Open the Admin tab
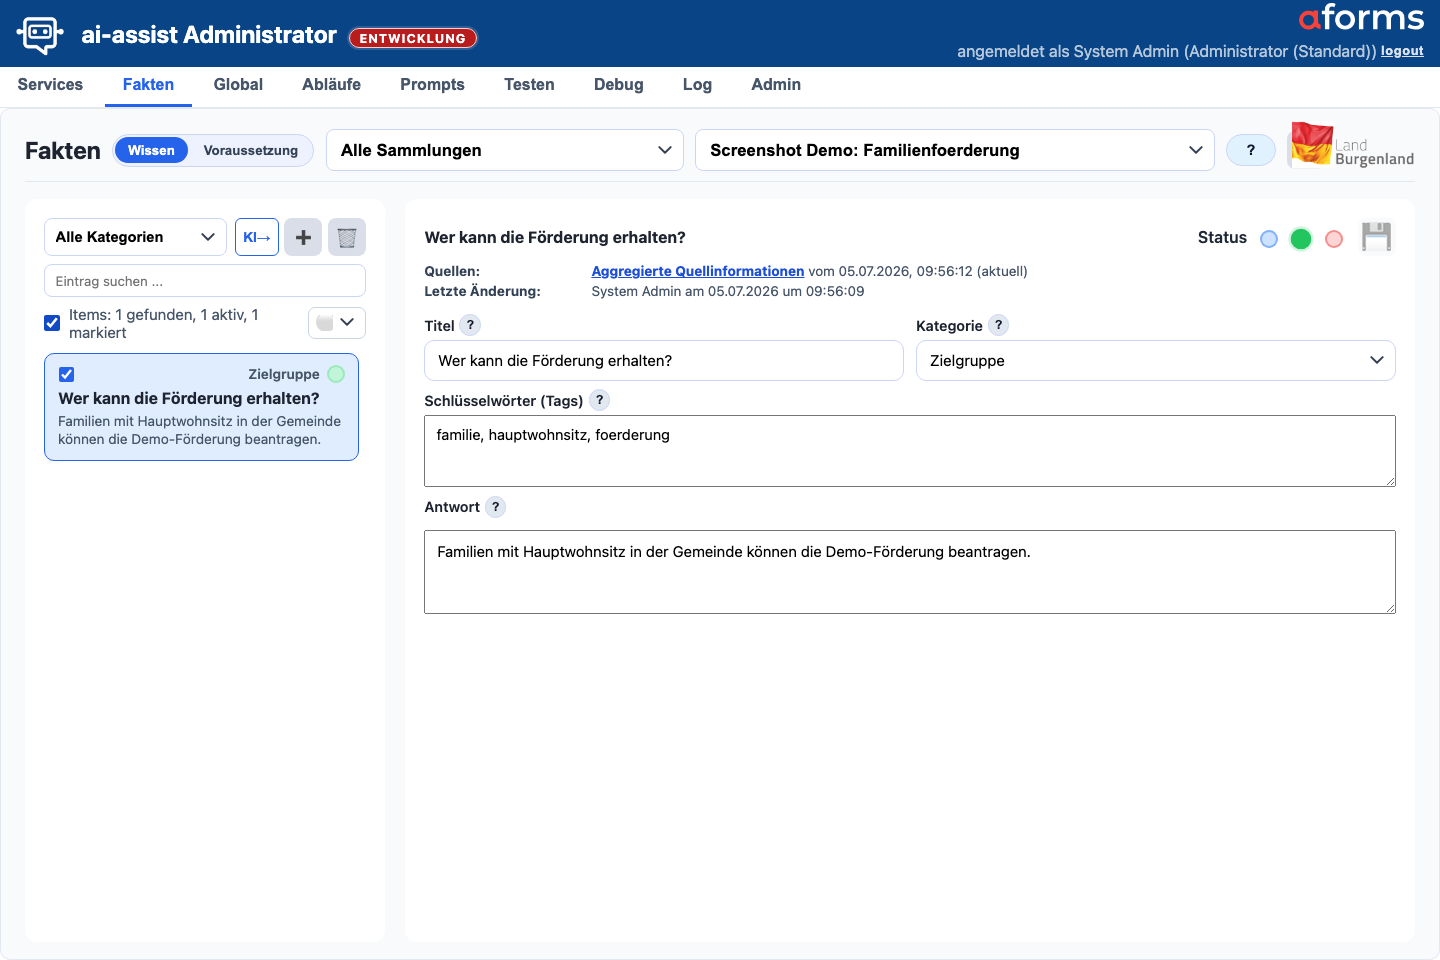This screenshot has height=960, width=1440. click(776, 85)
